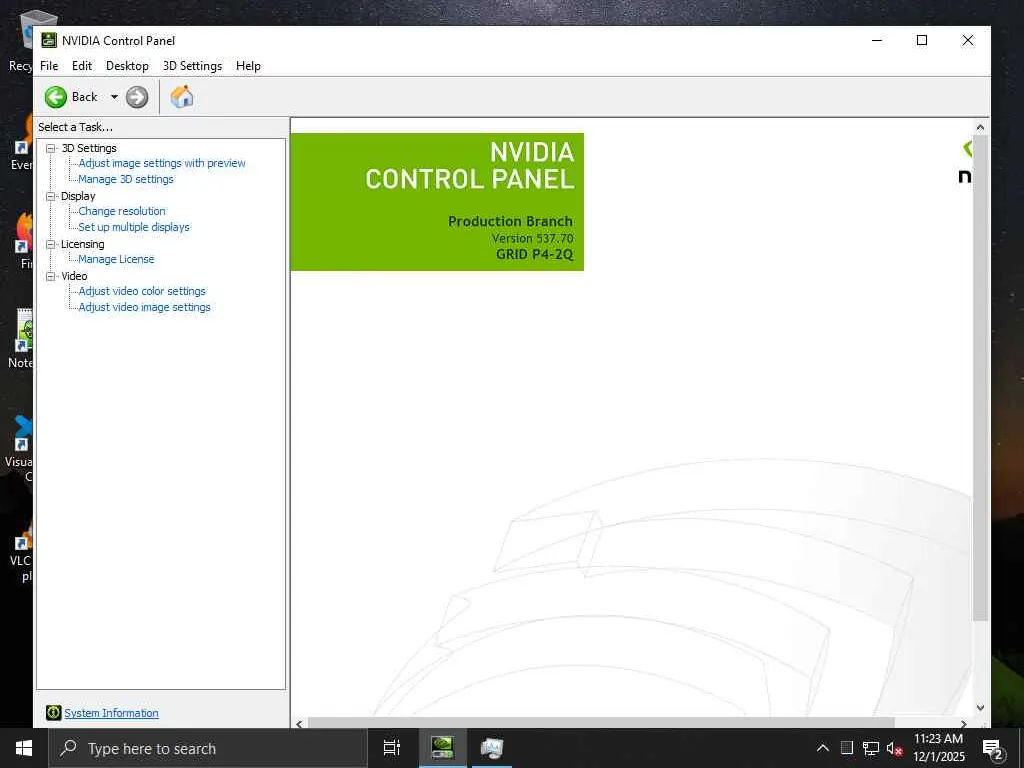The image size is (1024, 768).
Task: Open the 3D Settings menu
Action: [x=192, y=66]
